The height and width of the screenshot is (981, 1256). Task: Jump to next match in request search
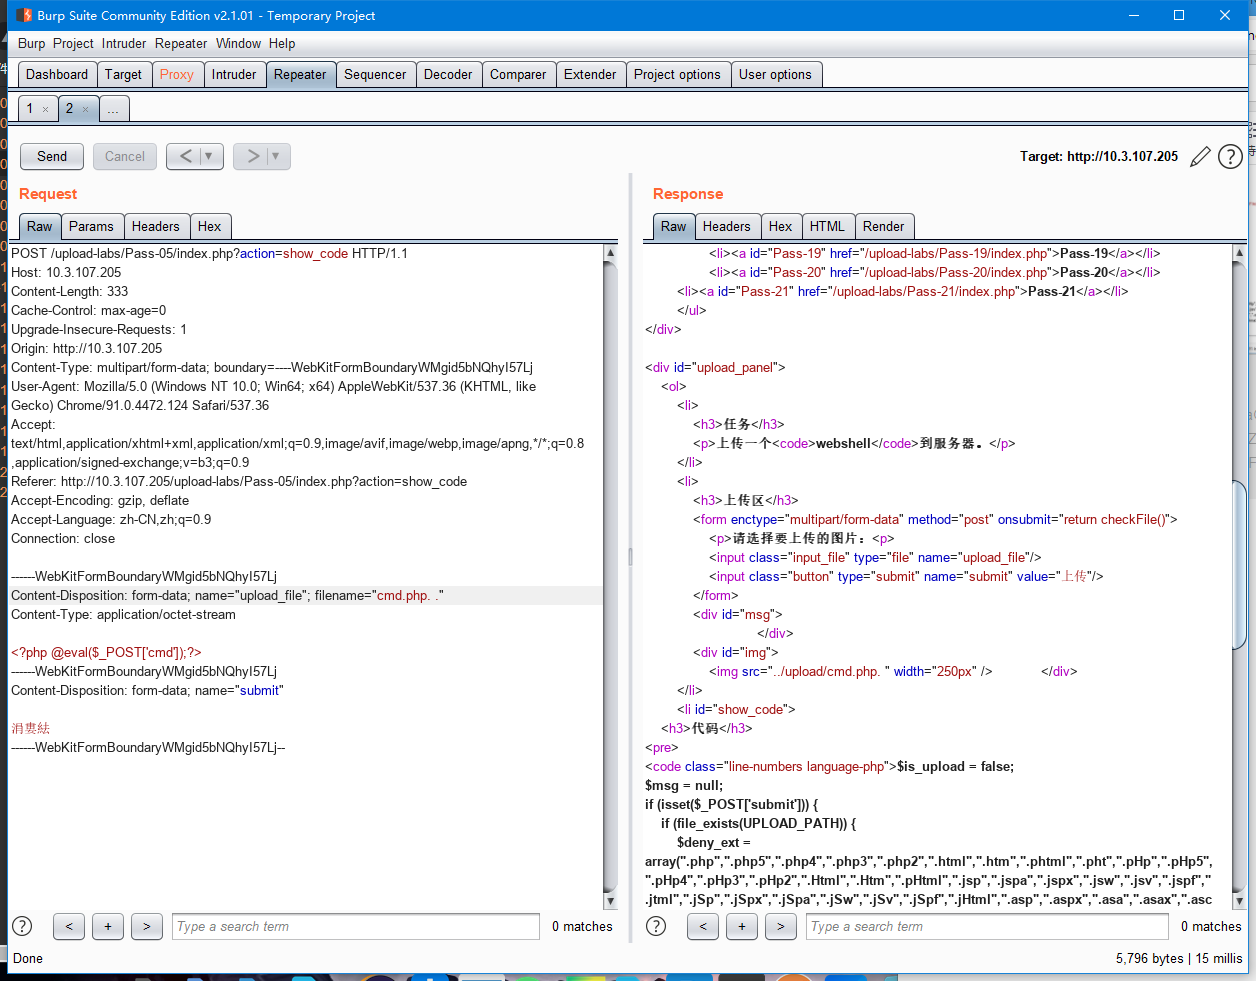click(x=147, y=926)
